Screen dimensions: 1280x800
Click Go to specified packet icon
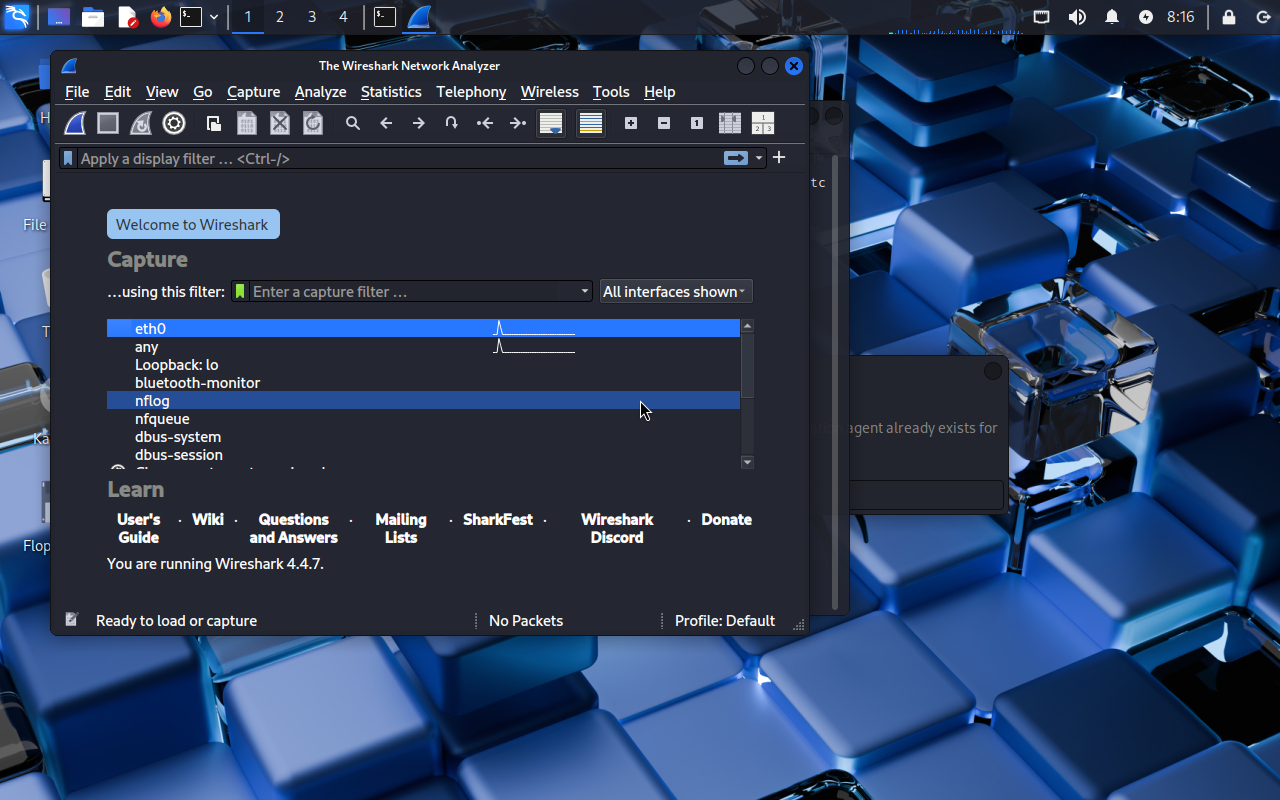(452, 123)
